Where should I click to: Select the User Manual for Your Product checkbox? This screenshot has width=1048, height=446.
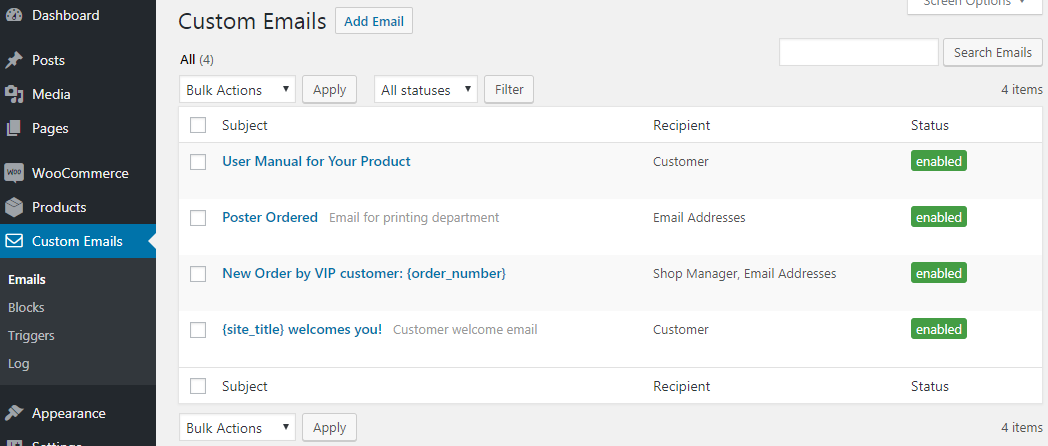(198, 161)
